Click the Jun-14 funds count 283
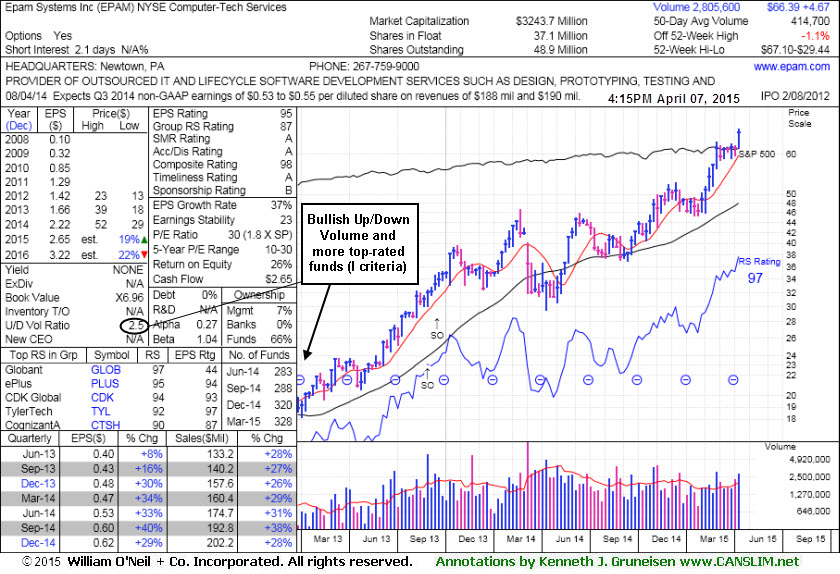Screen dimensions: 840x574 pos(283,371)
